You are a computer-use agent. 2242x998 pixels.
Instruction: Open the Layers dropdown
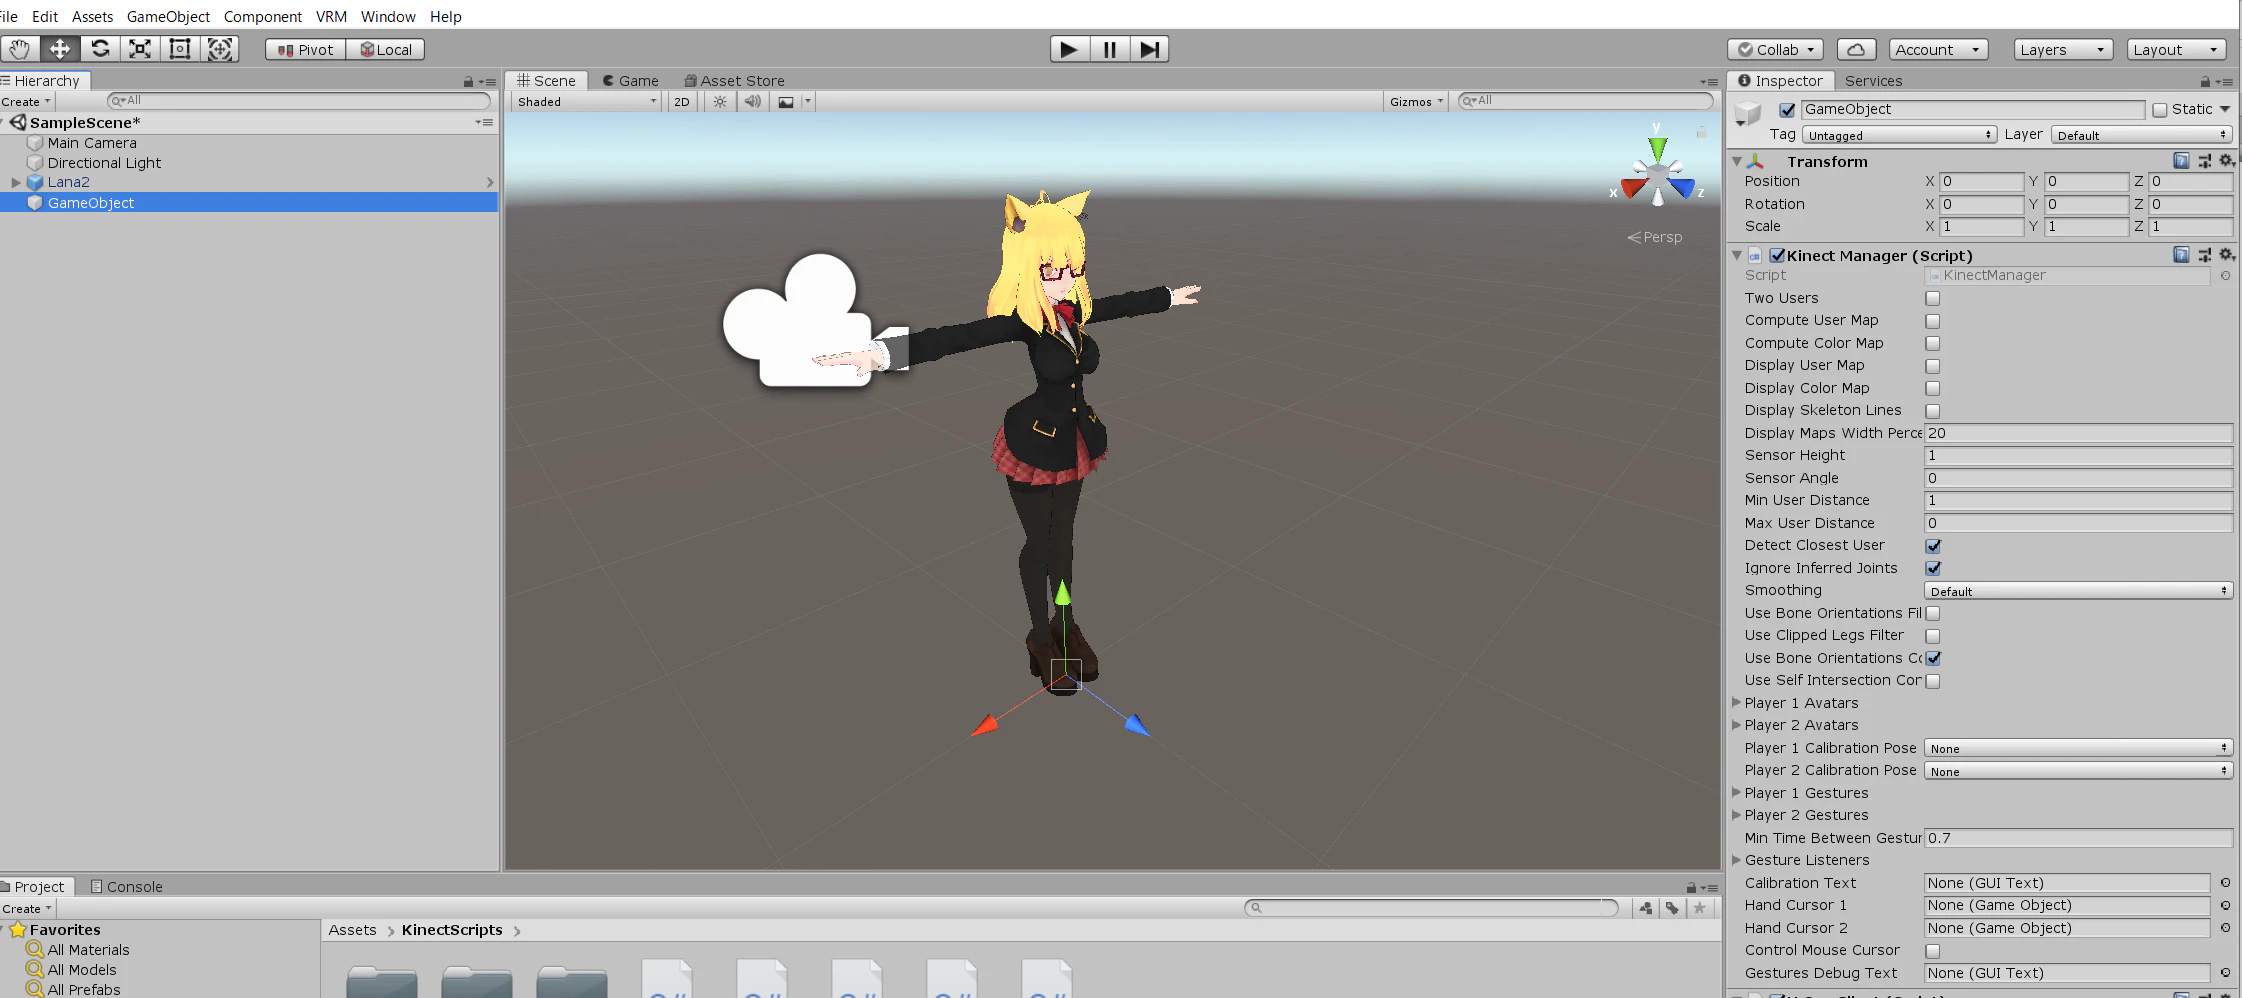click(x=2062, y=50)
